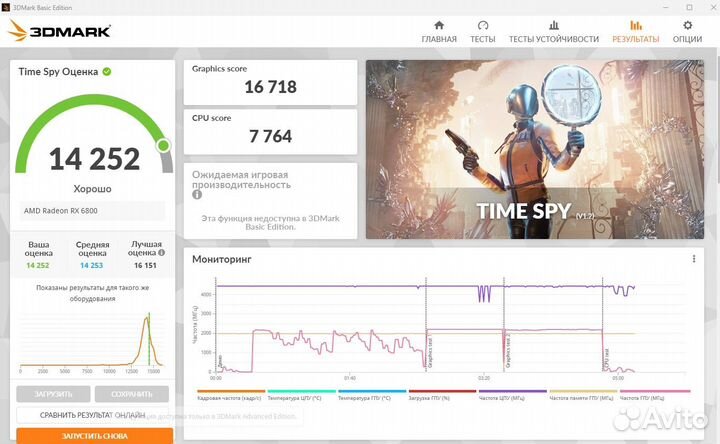Open ОПЦИИ settings gear

(x=687, y=31)
